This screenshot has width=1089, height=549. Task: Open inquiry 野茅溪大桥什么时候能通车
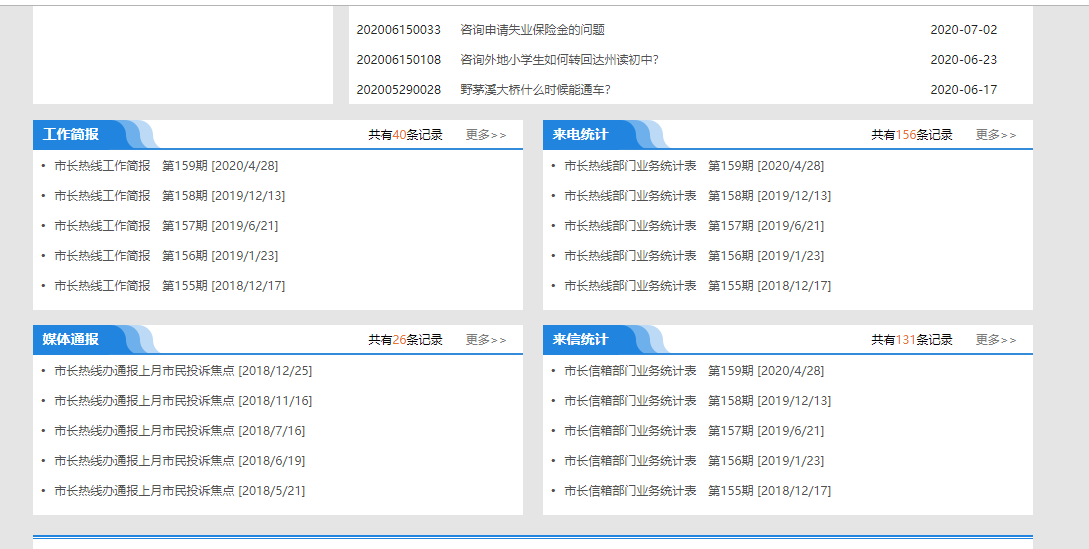(x=535, y=90)
